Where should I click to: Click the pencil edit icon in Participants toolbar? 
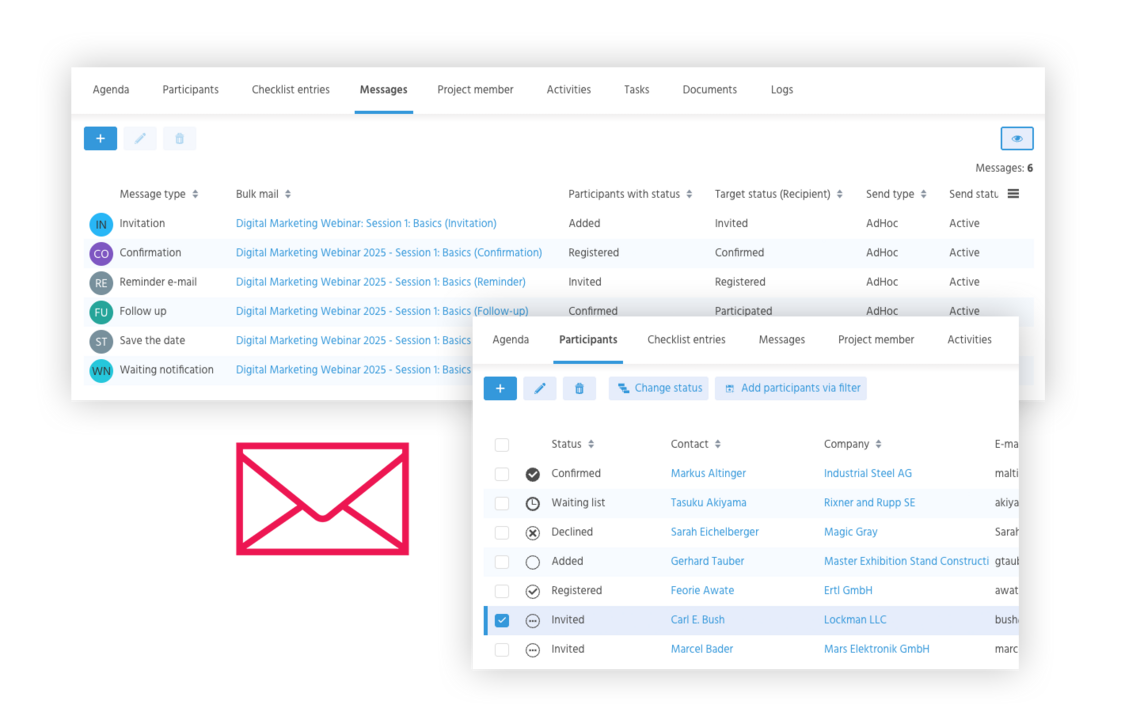(539, 388)
